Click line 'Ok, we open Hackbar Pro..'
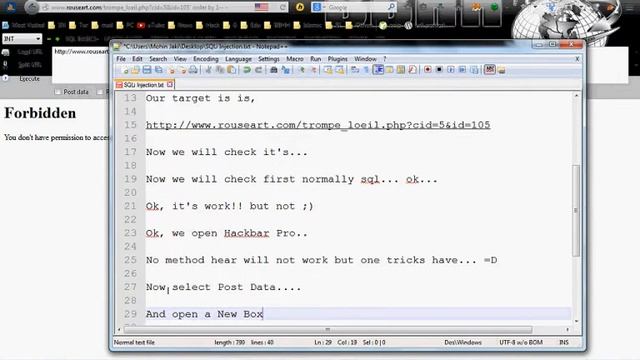Screen dimensions: 640x360 [x=227, y=233]
